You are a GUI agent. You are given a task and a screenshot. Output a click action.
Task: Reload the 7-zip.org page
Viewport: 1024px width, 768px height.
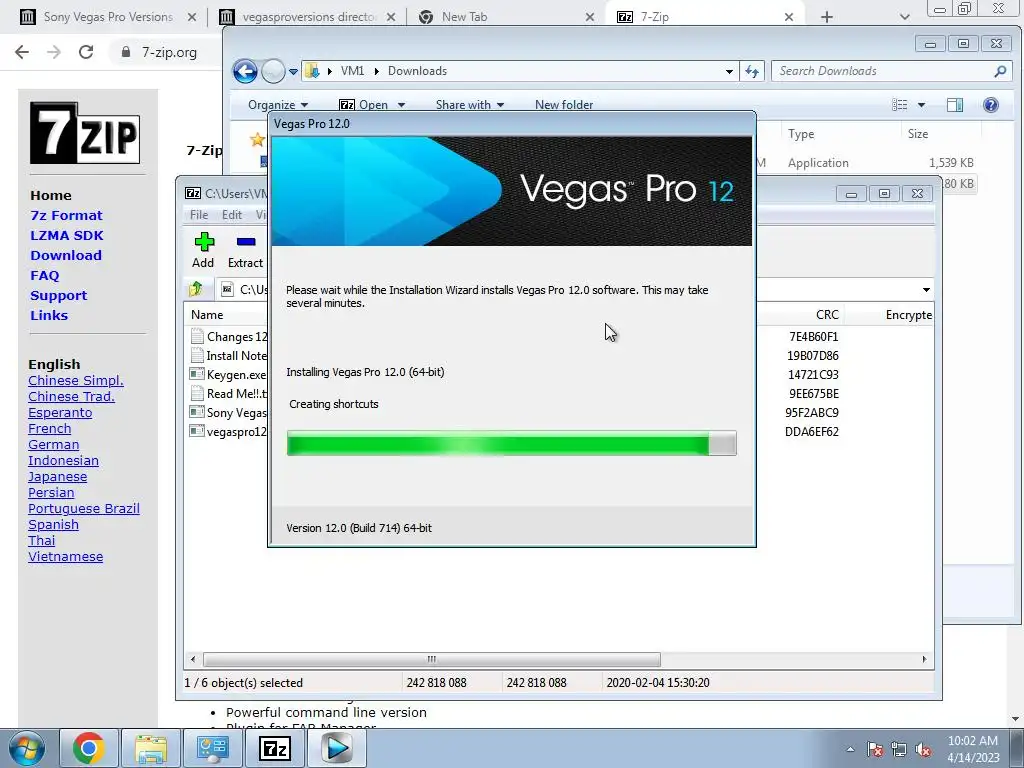point(86,52)
